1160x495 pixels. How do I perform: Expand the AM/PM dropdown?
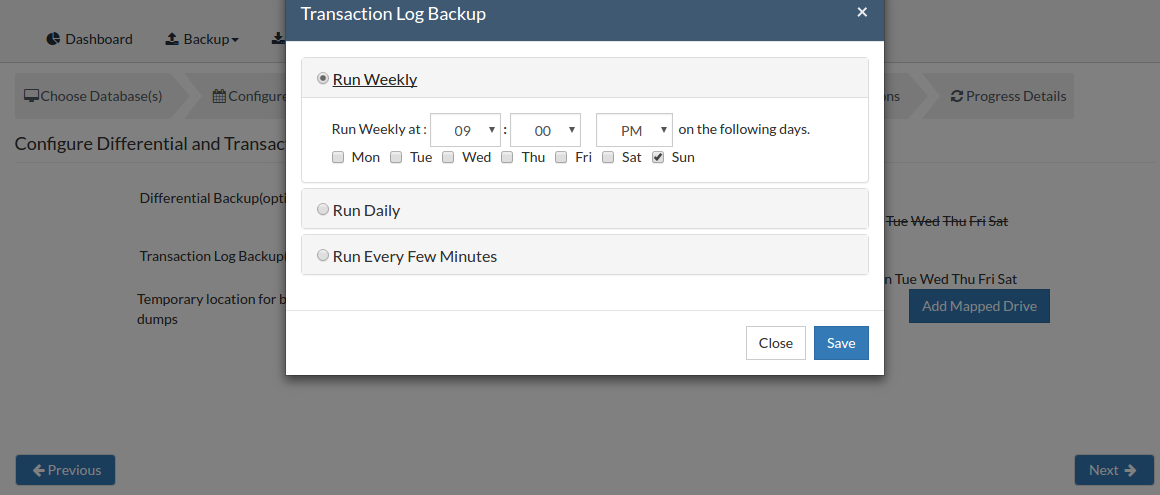tap(634, 130)
